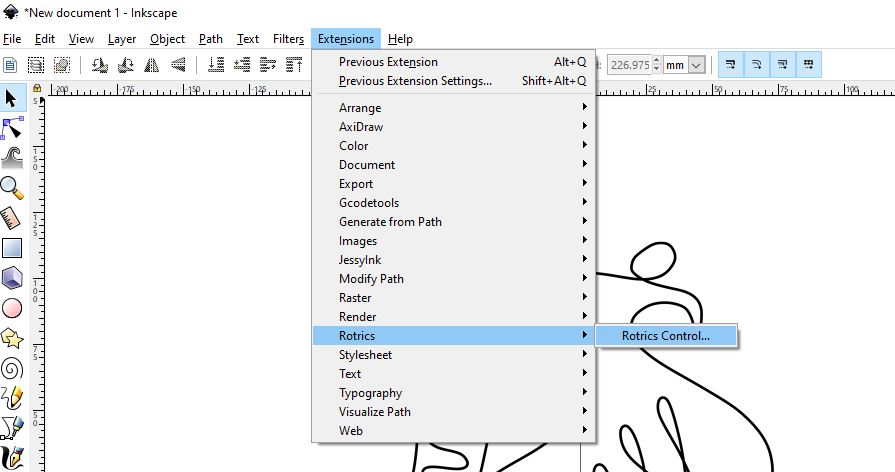895x472 pixels.
Task: Select the Rectangle tool
Action: [x=11, y=248]
